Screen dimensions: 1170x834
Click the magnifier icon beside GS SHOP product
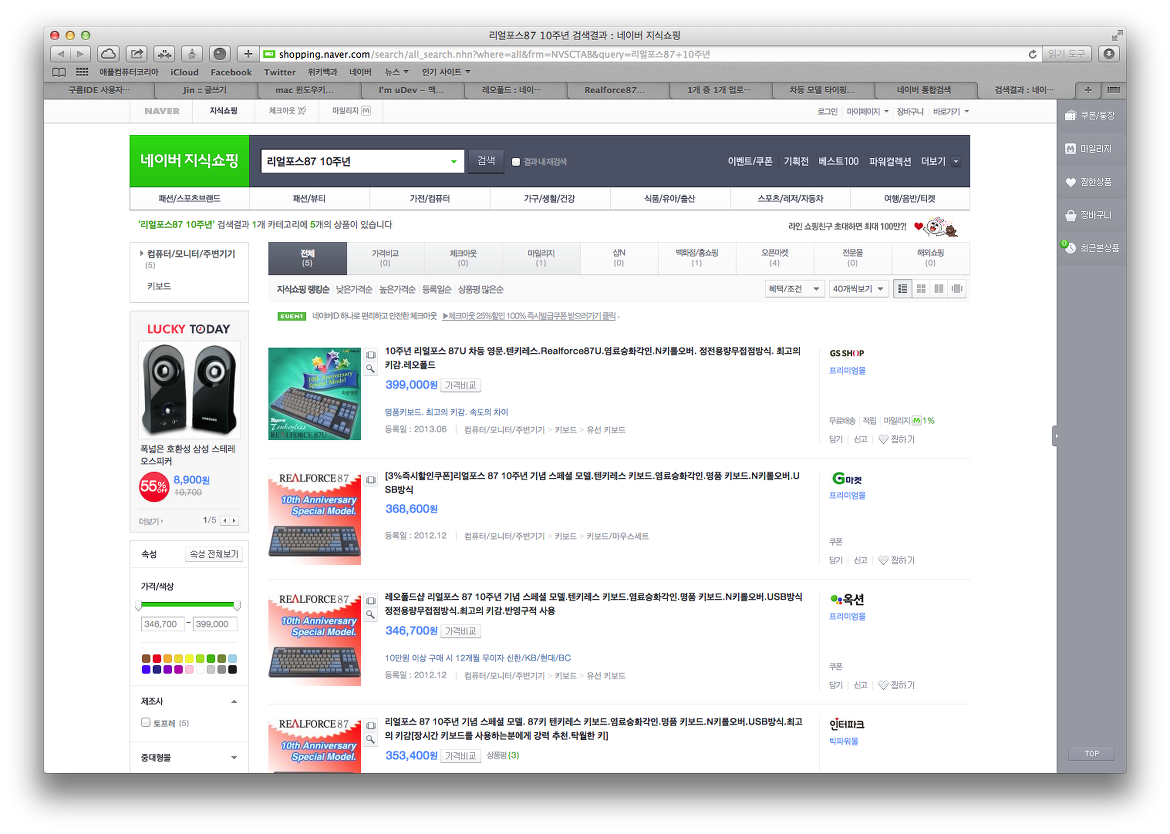click(371, 369)
